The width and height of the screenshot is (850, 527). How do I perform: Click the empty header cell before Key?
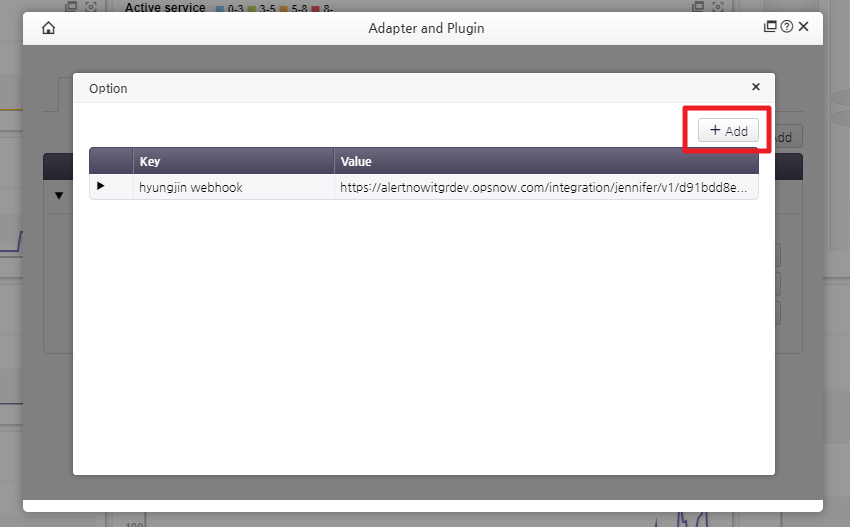[111, 161]
